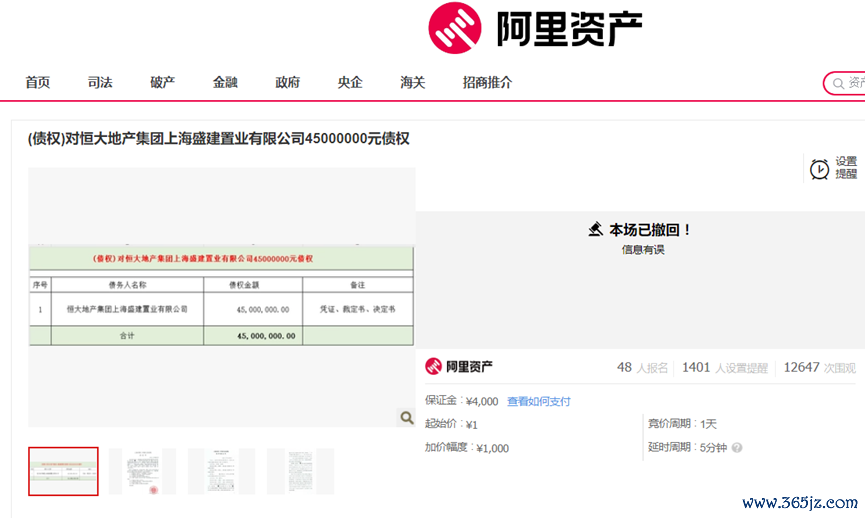Click the 竞价周期 1天 text

tap(682, 424)
